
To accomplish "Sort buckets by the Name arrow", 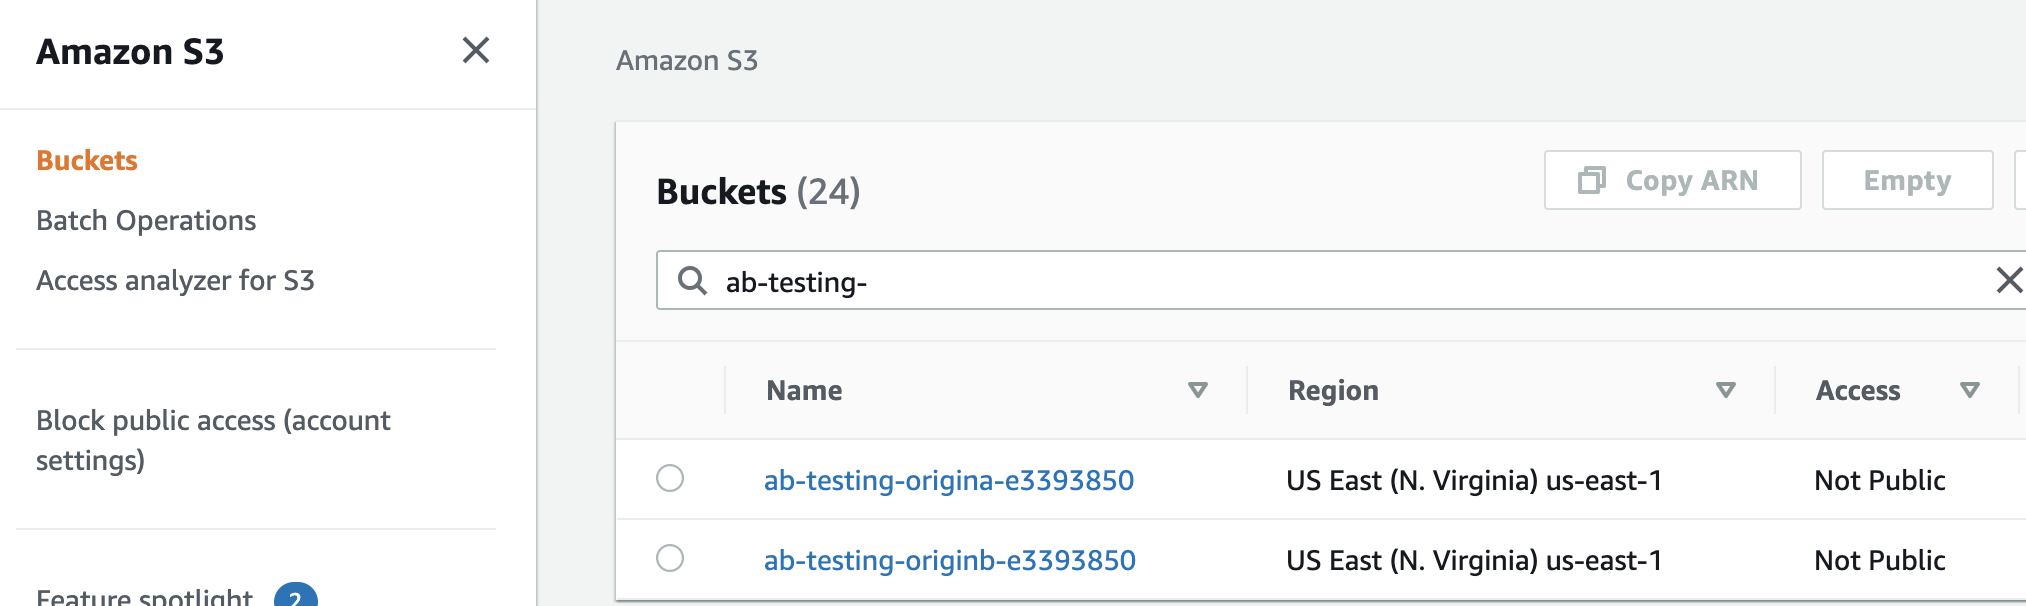I will click(1197, 390).
